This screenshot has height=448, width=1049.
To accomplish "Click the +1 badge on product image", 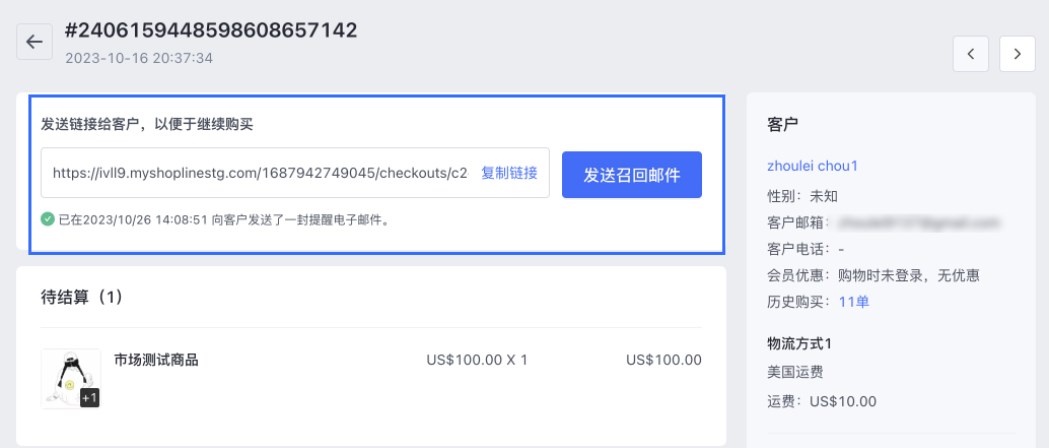I will (x=89, y=398).
